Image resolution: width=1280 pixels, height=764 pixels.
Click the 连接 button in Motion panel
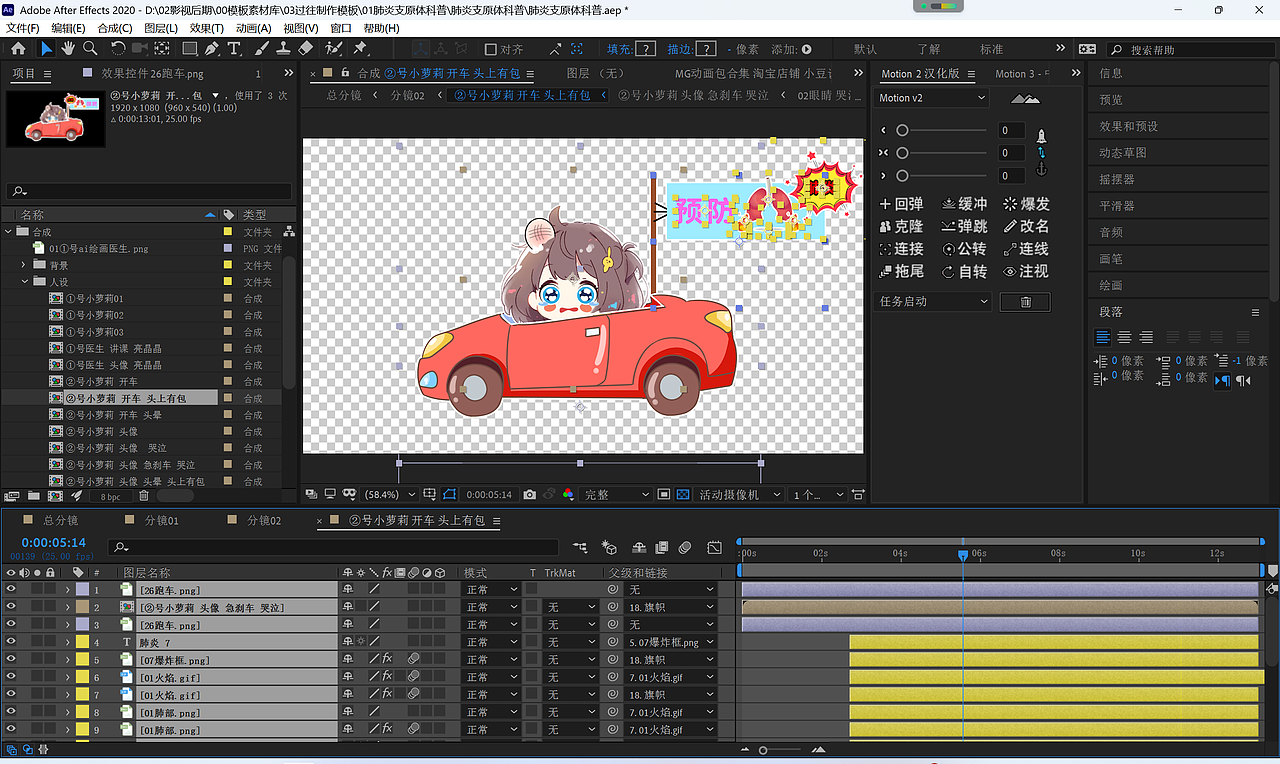(x=902, y=249)
